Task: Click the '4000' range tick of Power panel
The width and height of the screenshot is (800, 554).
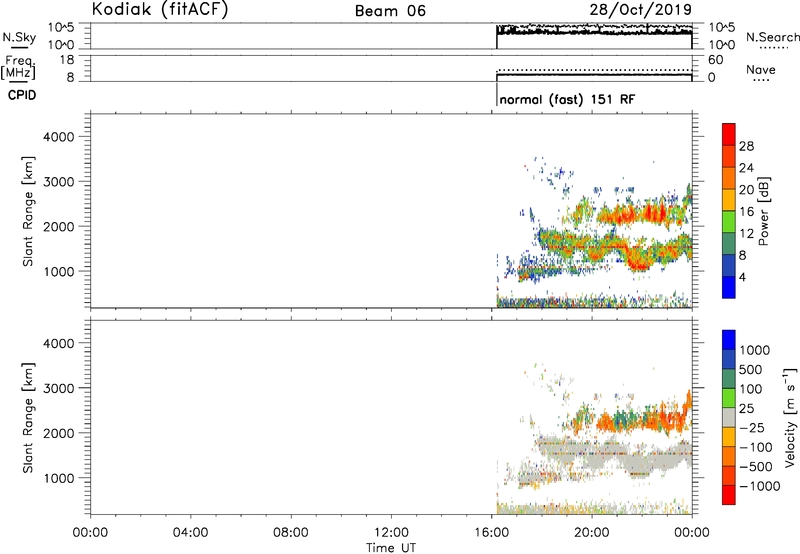Action: click(x=59, y=137)
